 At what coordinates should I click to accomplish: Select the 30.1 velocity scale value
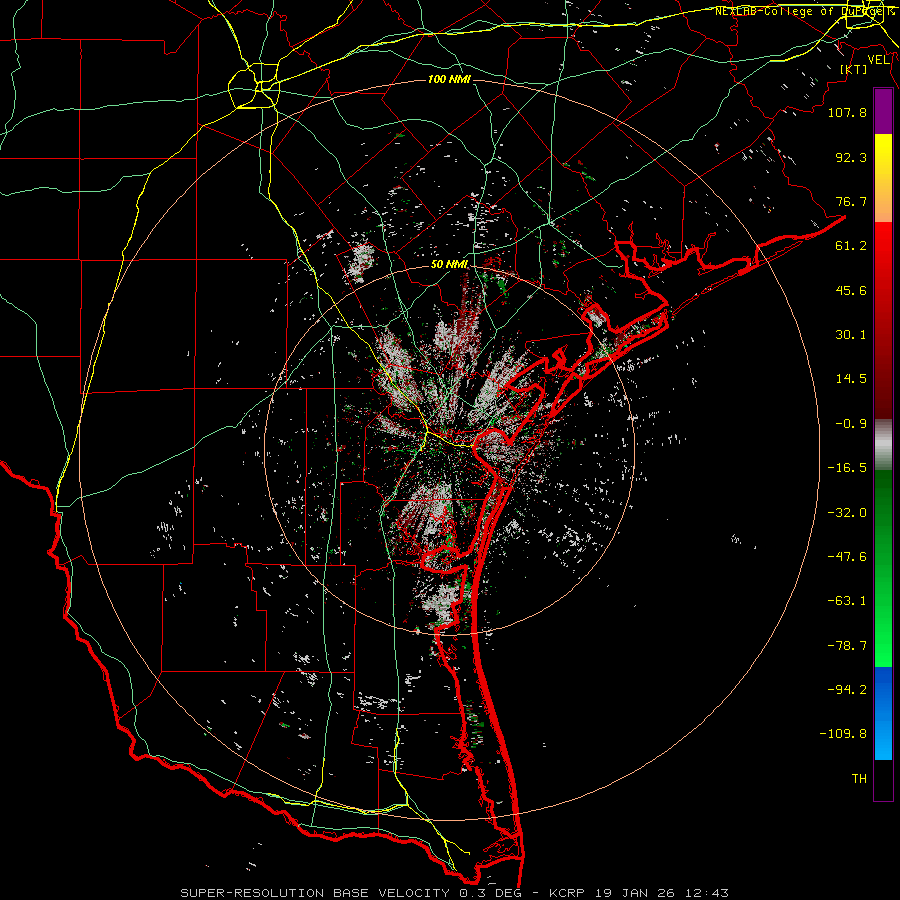click(851, 335)
